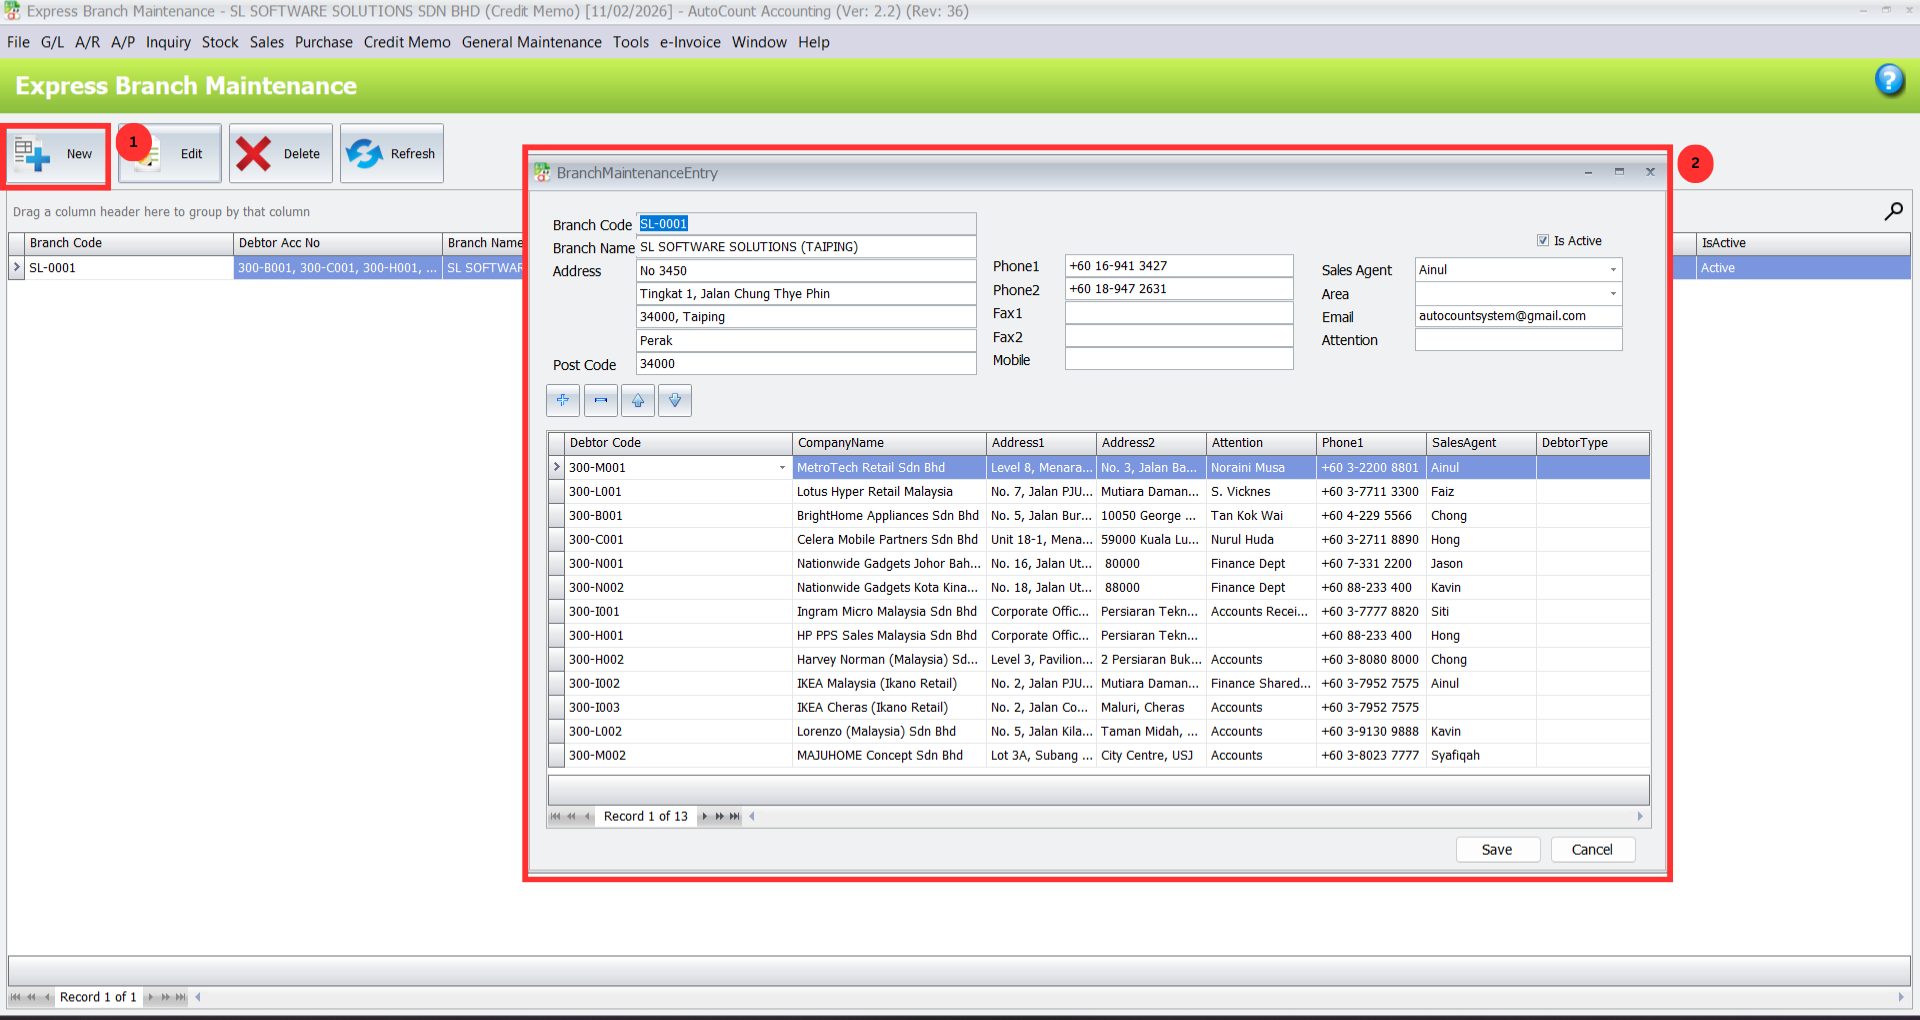
Task: Open the Sales Agent dropdown showing Ainul
Action: pyautogui.click(x=1611, y=269)
